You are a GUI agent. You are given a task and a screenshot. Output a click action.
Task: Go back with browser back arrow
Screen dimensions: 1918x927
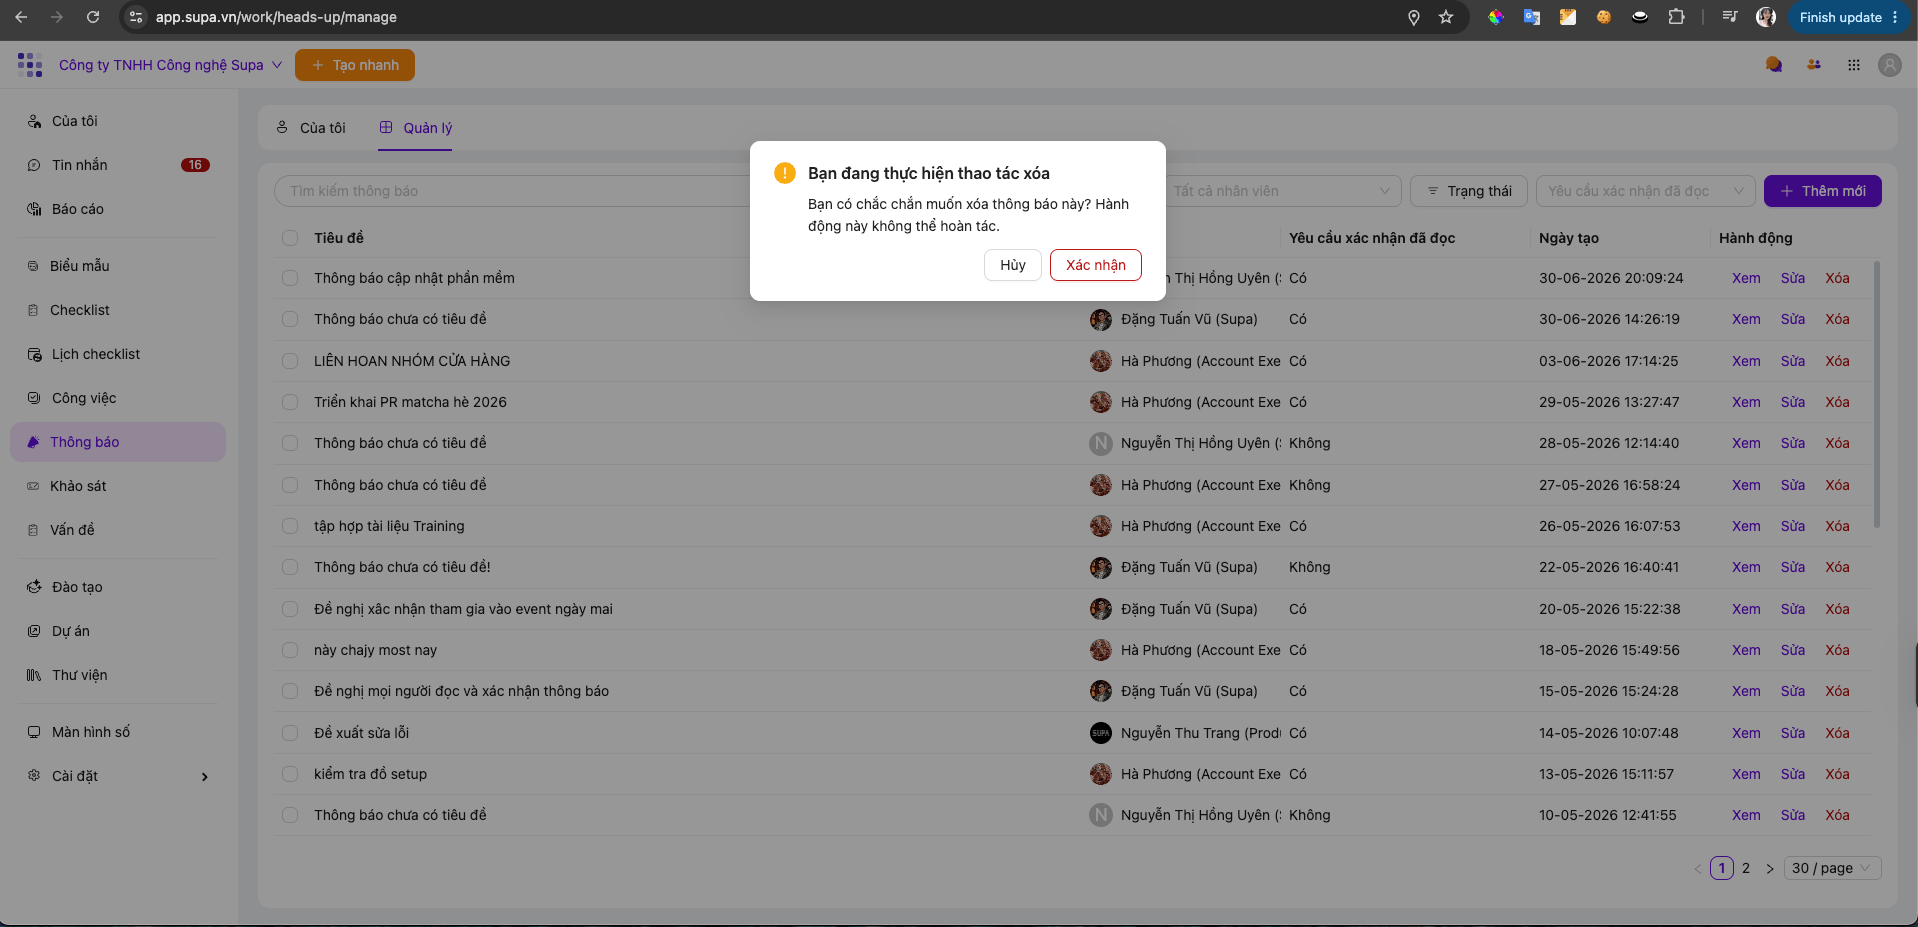[x=21, y=17]
